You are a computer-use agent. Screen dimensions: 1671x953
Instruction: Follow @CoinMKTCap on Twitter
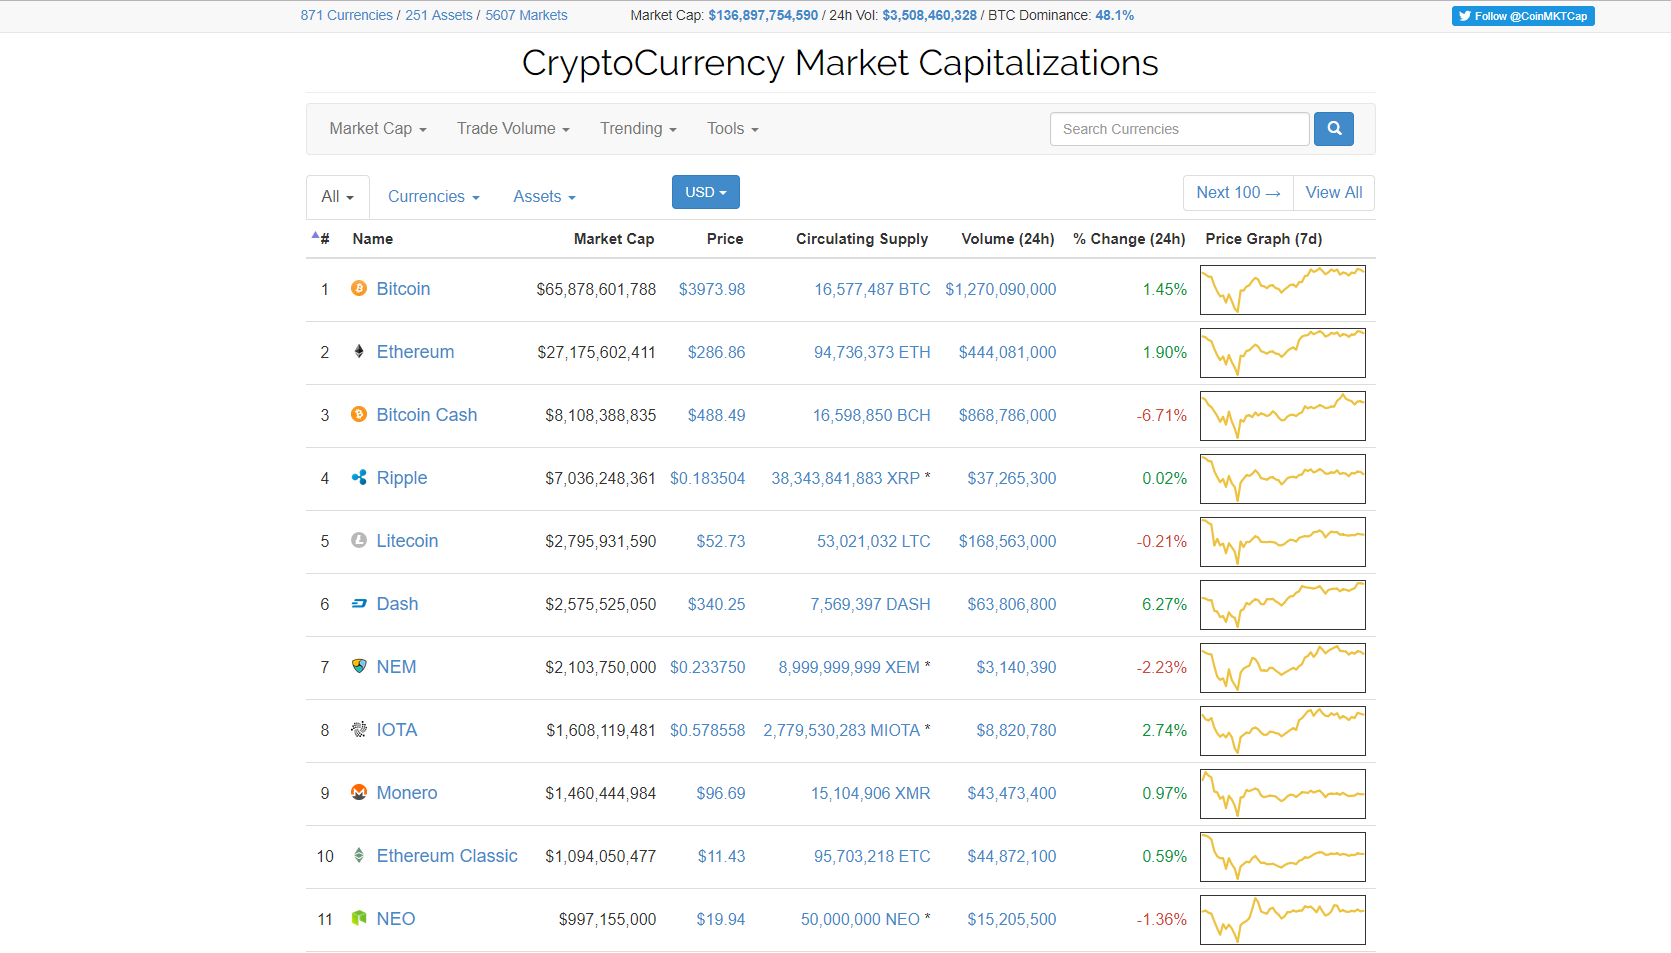[x=1523, y=16]
